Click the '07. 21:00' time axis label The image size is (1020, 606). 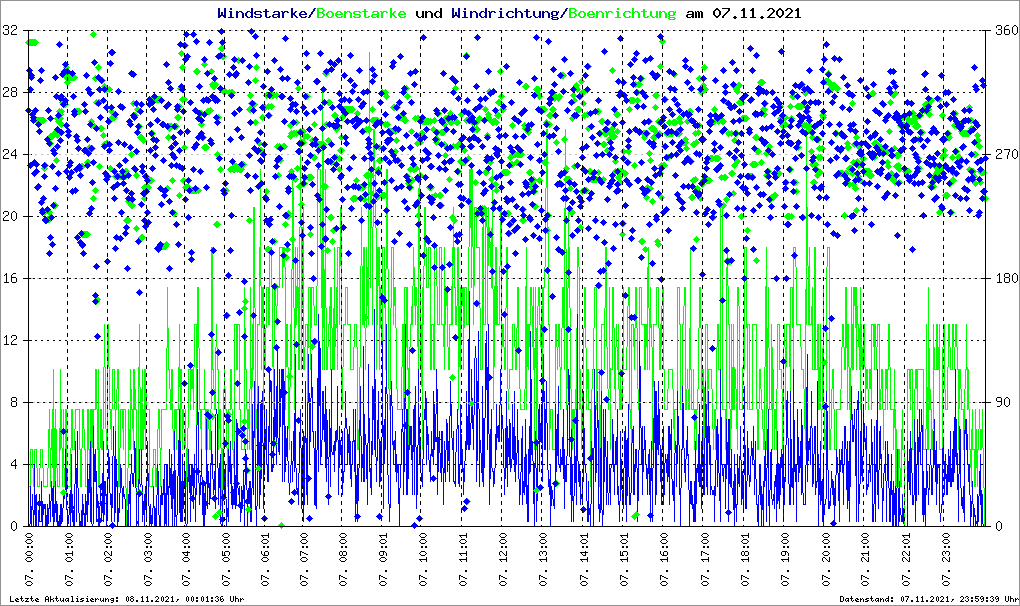[865, 559]
